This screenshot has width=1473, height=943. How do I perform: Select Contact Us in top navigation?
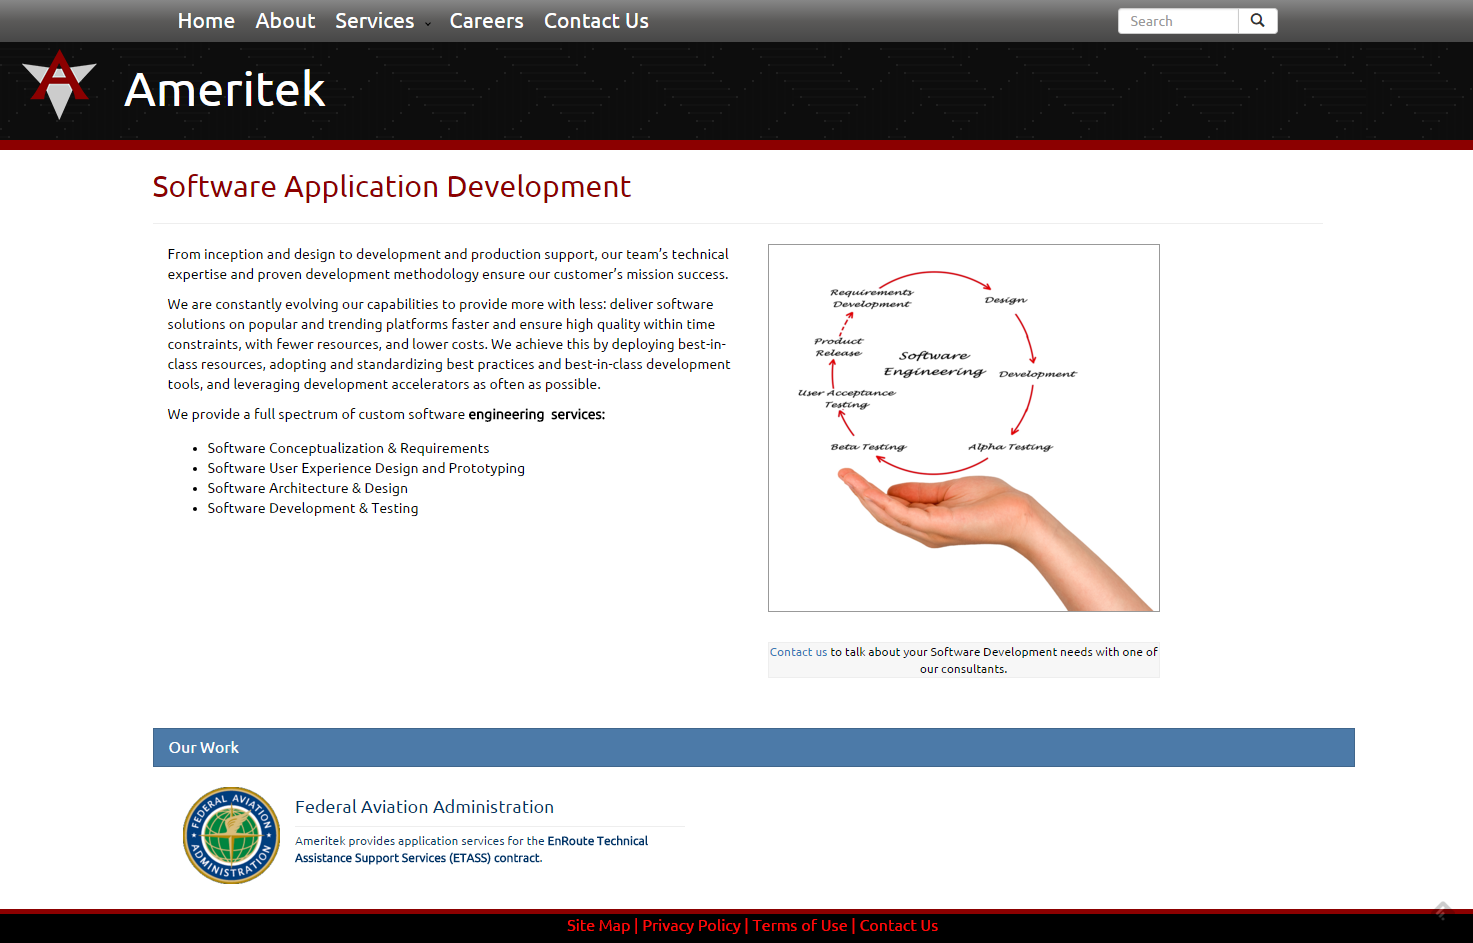click(x=596, y=21)
